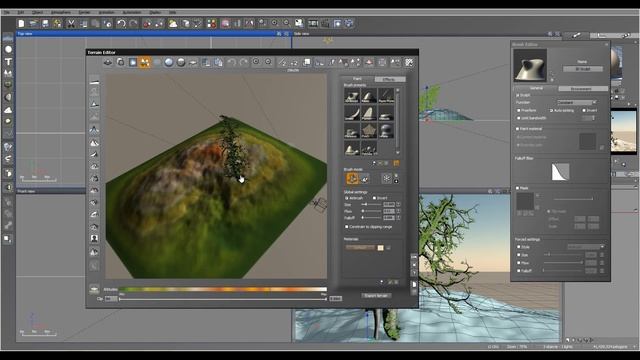Click the brush presets scroll-down arrow
This screenshot has width=640, height=360.
pyautogui.click(x=398, y=153)
